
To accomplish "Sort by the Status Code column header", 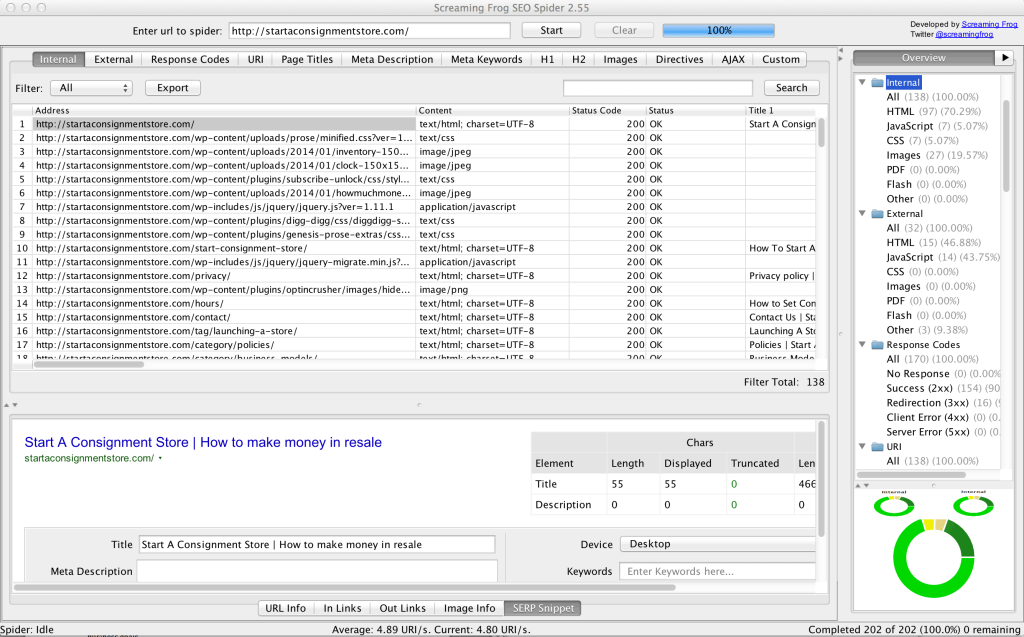I will 607,111.
